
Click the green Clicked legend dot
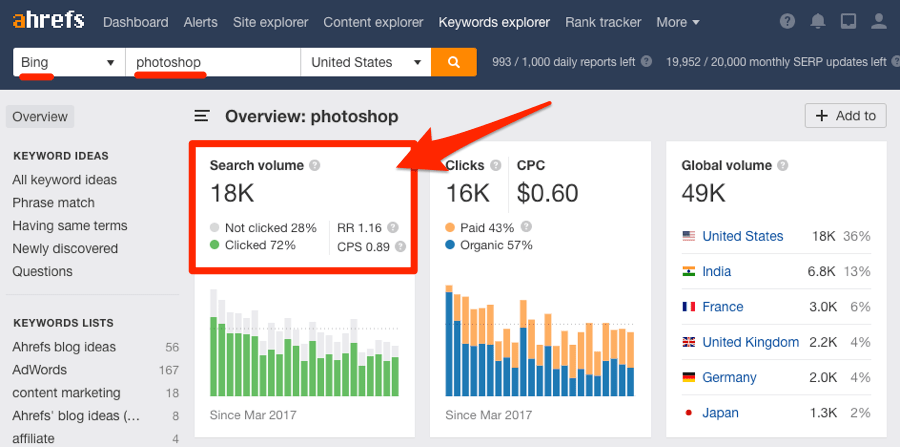(x=215, y=245)
